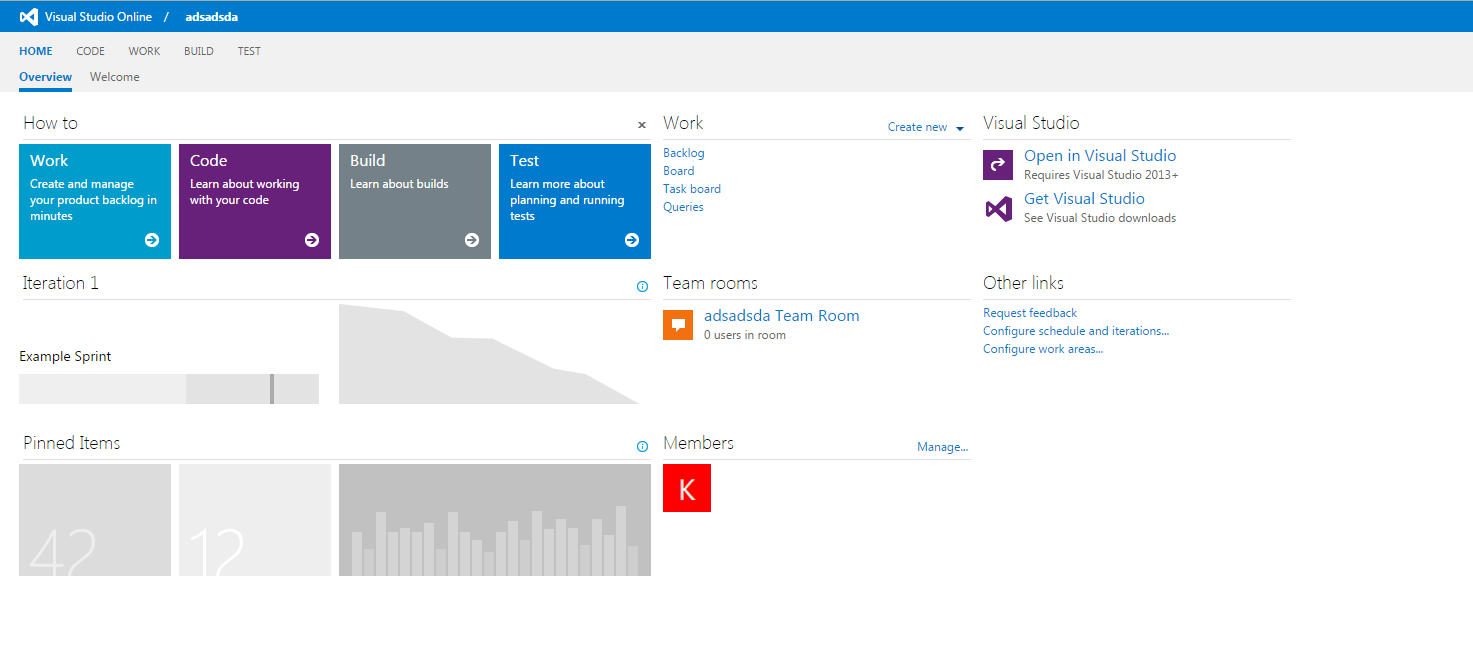Open the Board link

point(679,171)
